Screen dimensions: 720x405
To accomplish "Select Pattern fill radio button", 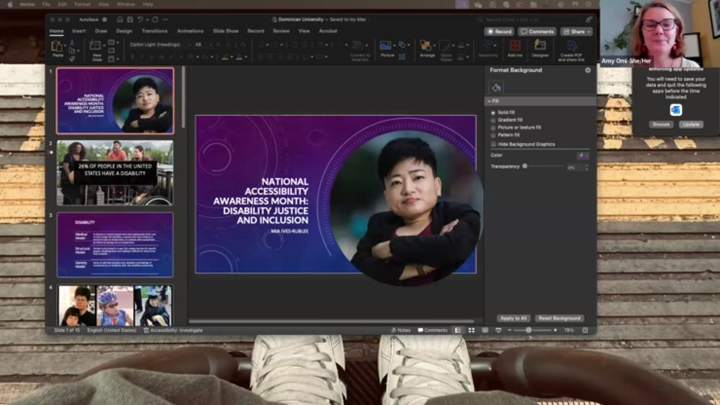I will (x=493, y=135).
